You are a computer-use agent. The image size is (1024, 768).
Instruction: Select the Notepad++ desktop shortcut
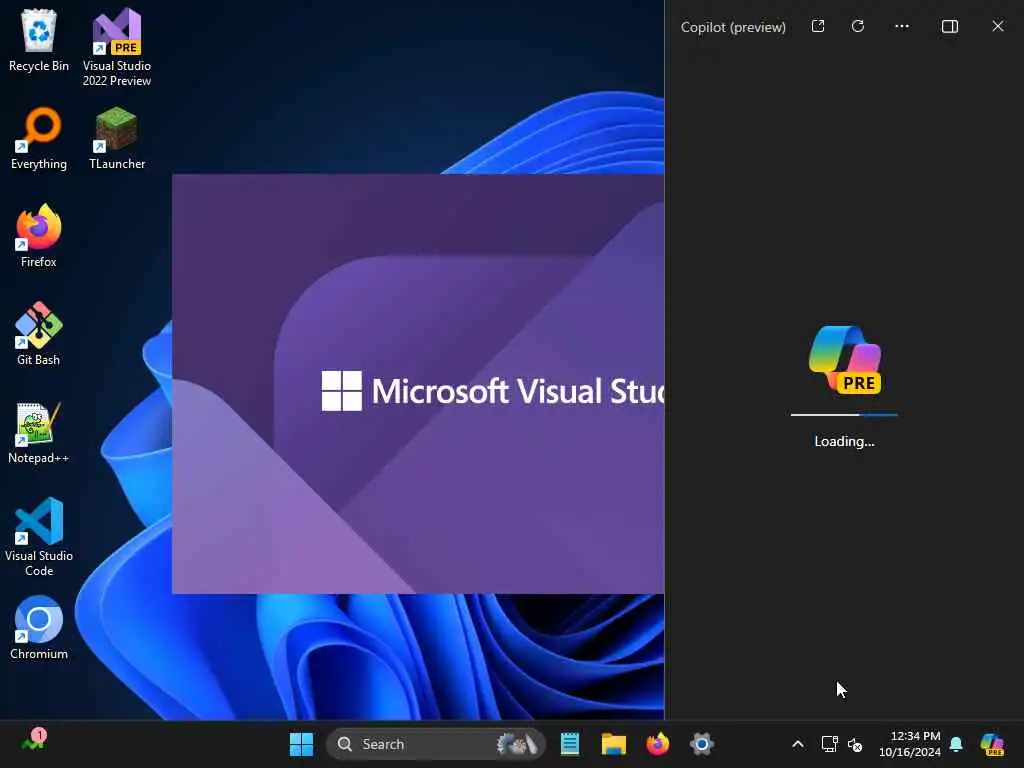pyautogui.click(x=39, y=432)
